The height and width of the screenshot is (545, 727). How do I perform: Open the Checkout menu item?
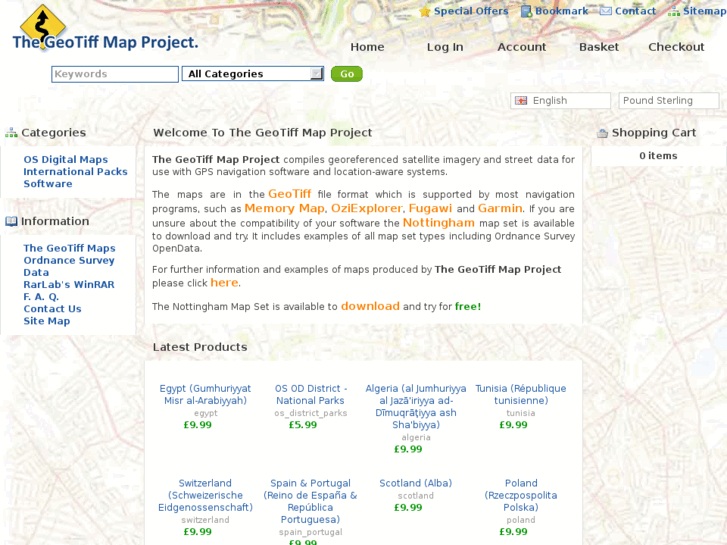(676, 47)
